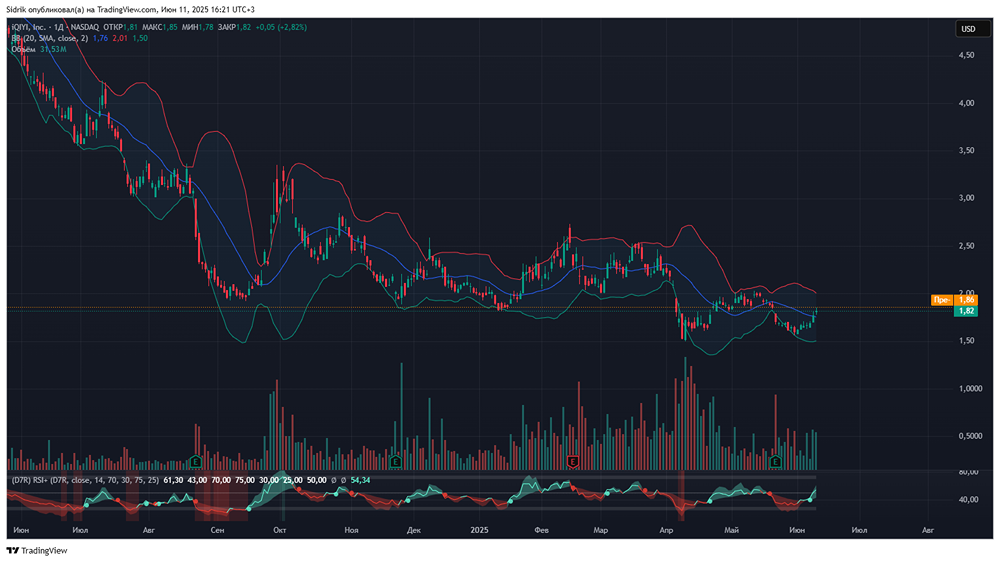Click the 1,0000 volume axis label

click(970, 388)
